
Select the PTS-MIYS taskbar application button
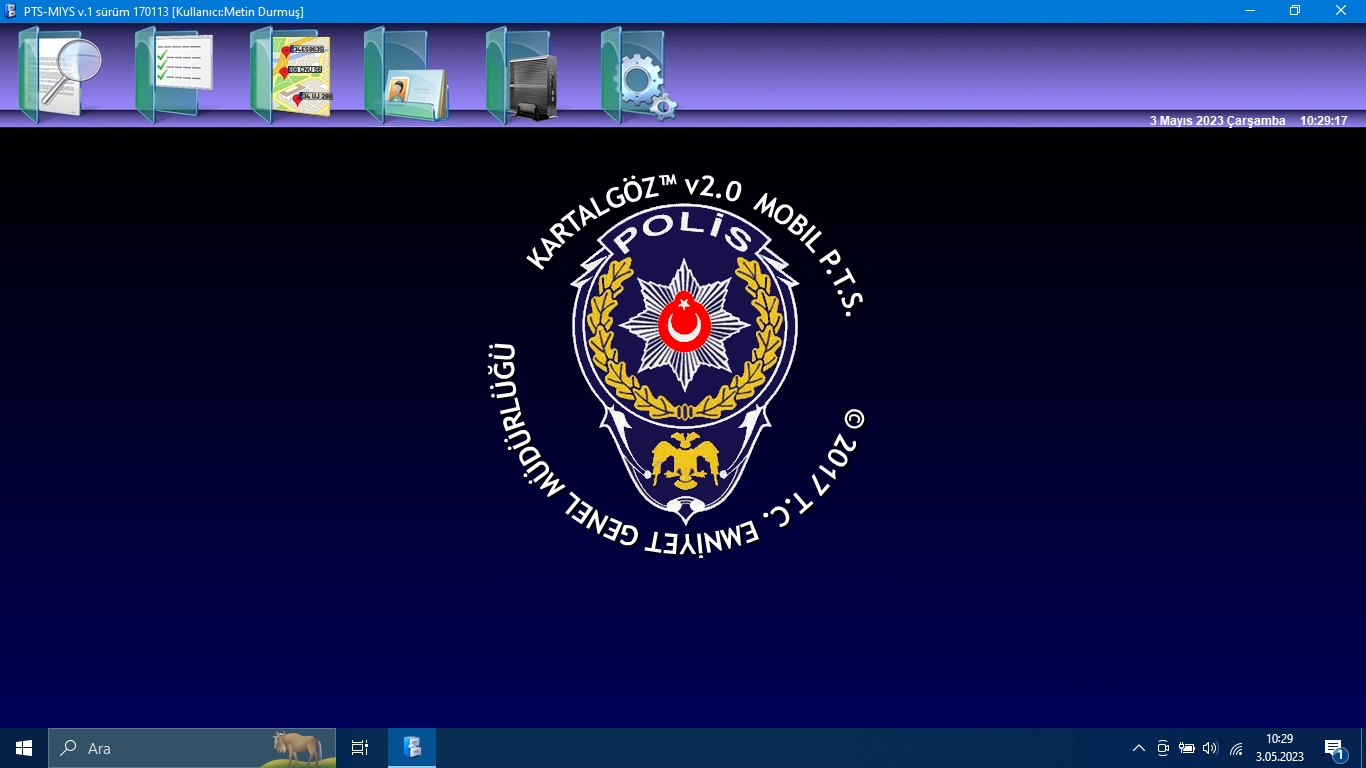pos(412,748)
